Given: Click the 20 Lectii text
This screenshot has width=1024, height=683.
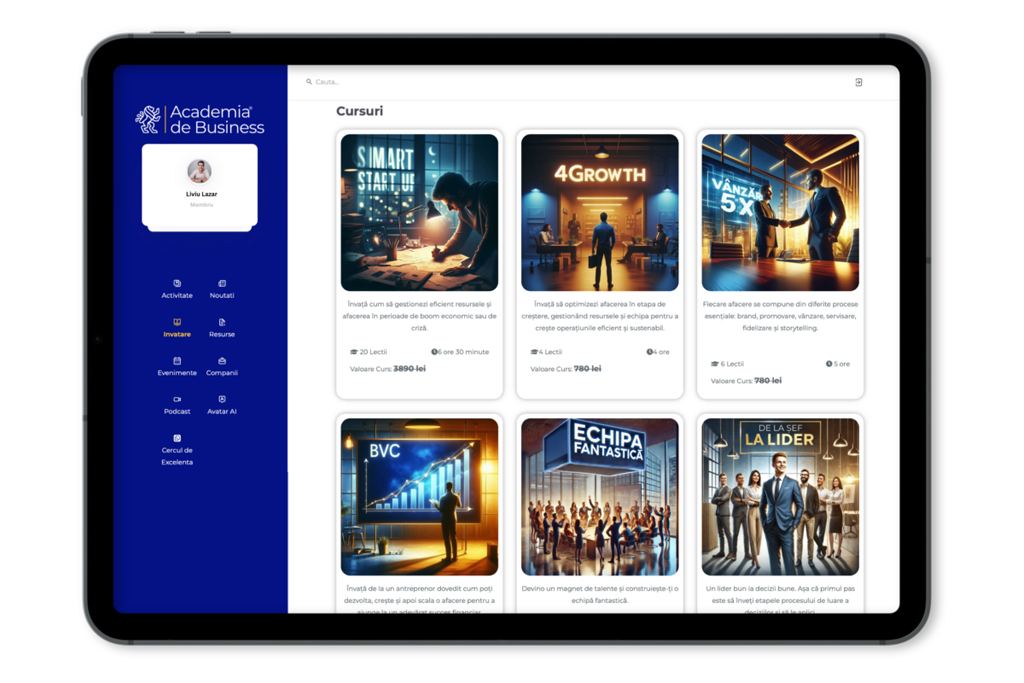Looking at the screenshot, I should click(373, 352).
